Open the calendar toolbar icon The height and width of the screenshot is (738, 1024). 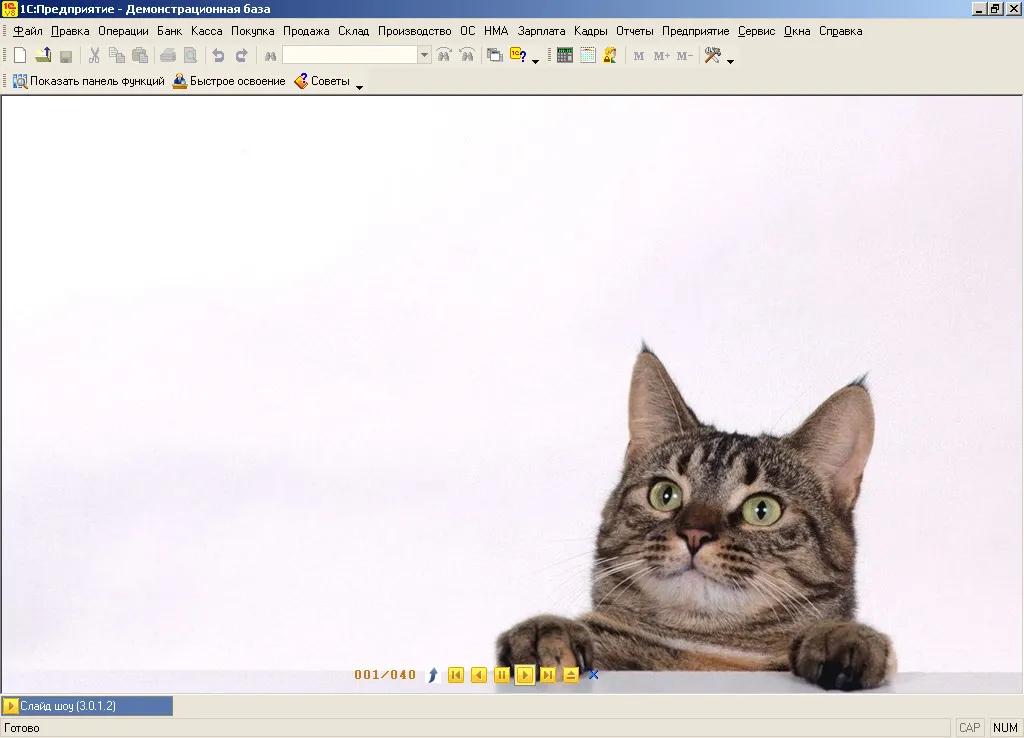click(588, 56)
